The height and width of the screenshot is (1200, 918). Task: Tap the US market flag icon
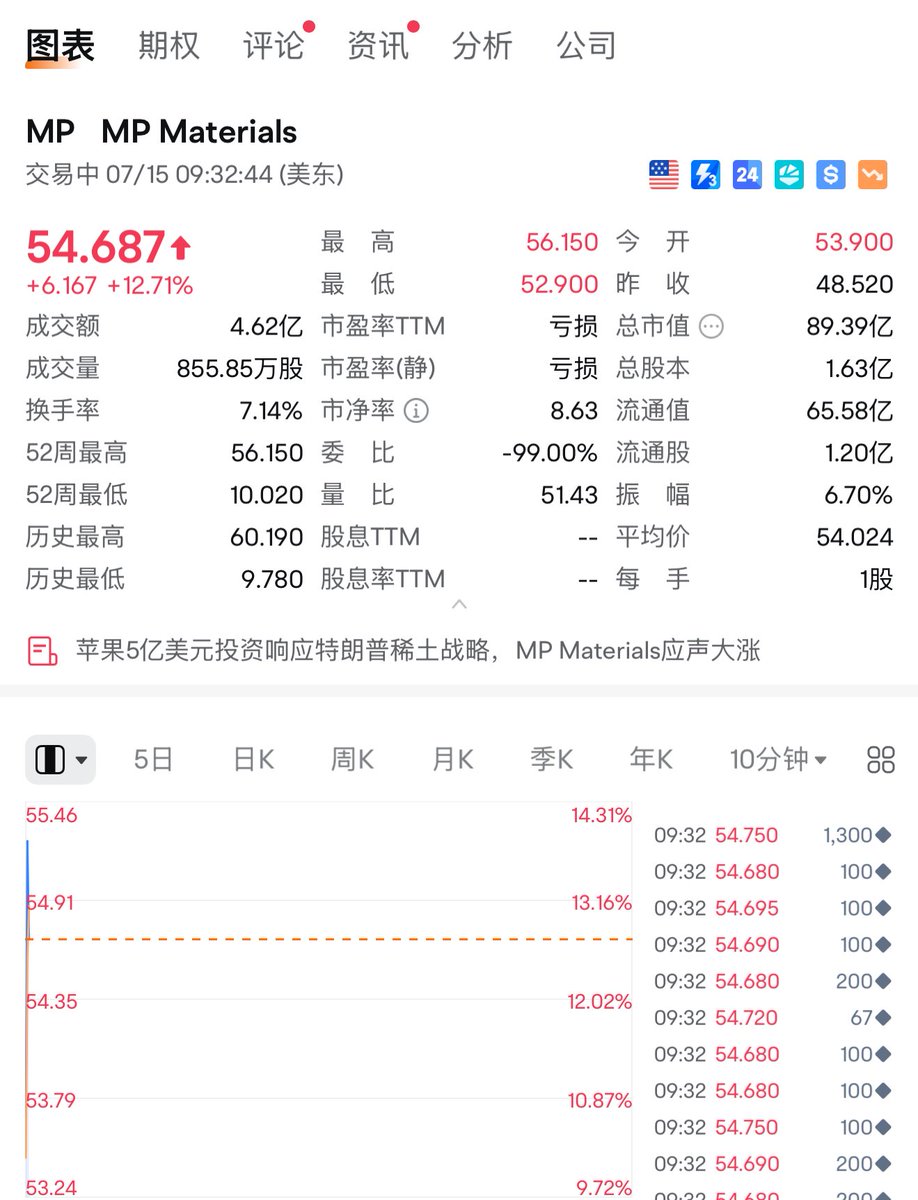click(663, 175)
